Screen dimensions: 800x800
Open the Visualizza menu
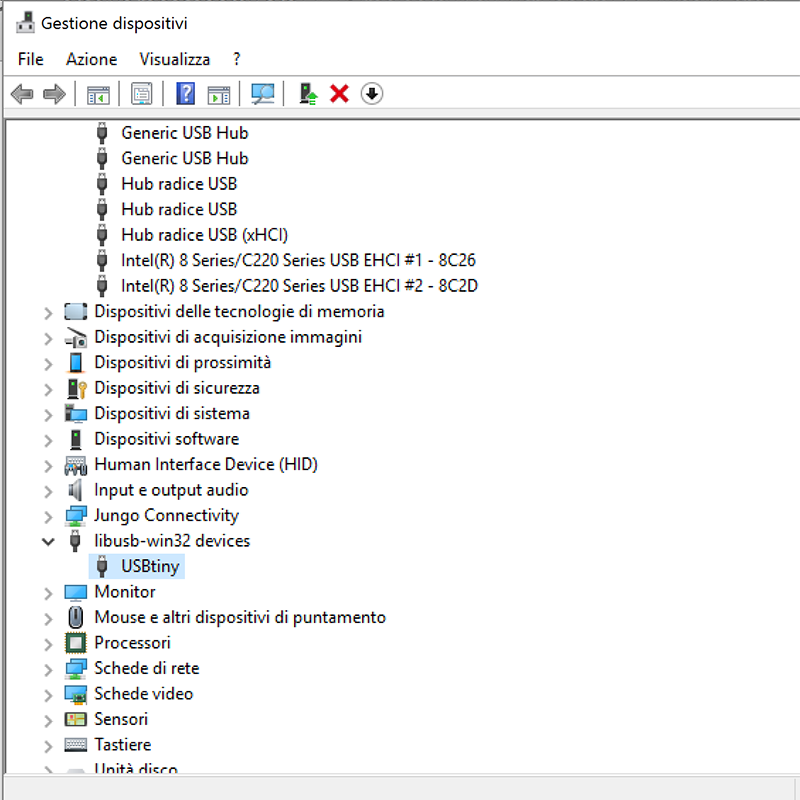174,59
